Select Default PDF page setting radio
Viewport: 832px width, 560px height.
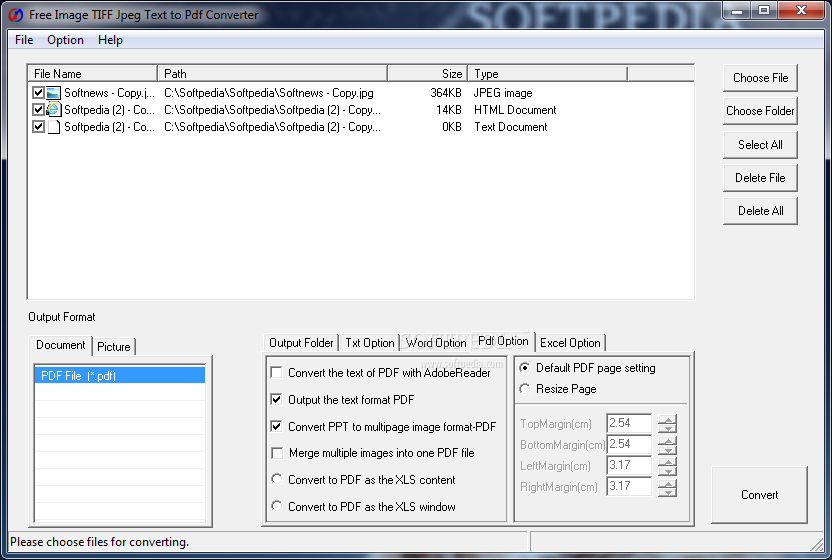525,368
